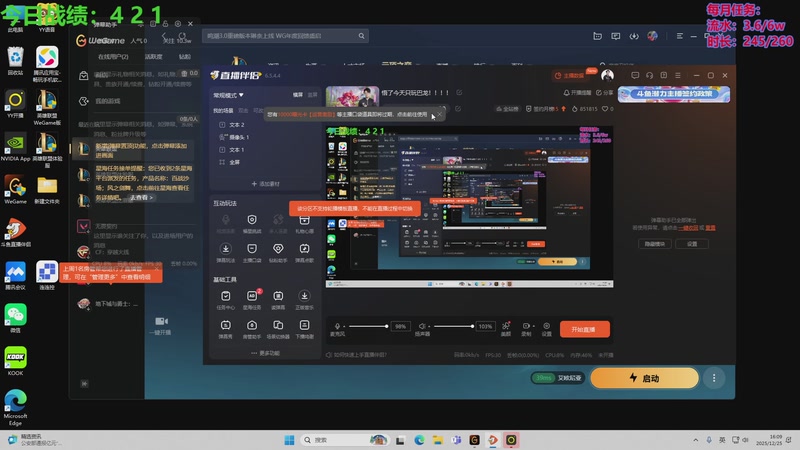Open the 主播口袋 interactive icon
The width and height of the screenshot is (800, 450).
point(252,252)
